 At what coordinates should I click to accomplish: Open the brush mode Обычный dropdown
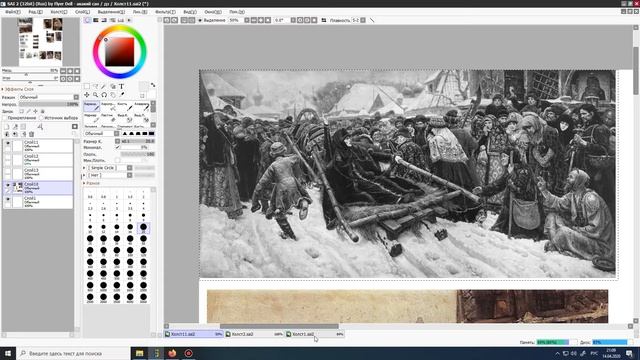102,133
